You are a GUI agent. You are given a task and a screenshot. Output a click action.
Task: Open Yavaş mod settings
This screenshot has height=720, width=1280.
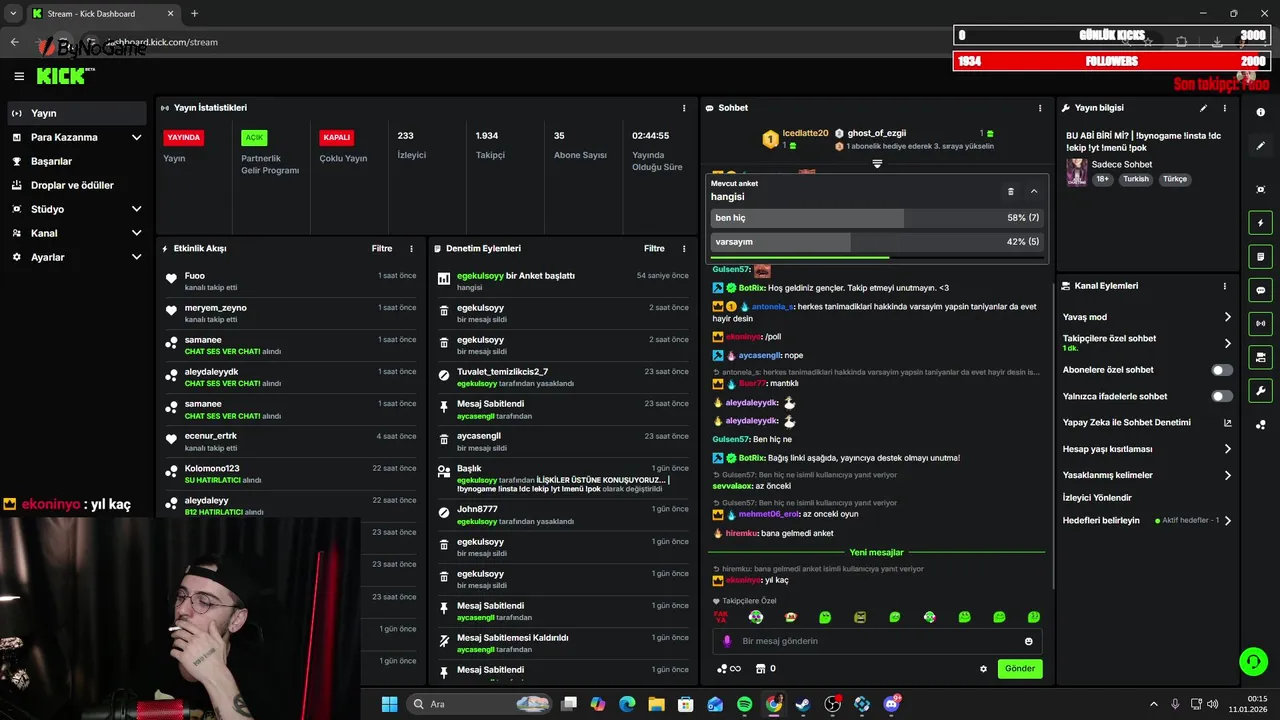pyautogui.click(x=1147, y=317)
